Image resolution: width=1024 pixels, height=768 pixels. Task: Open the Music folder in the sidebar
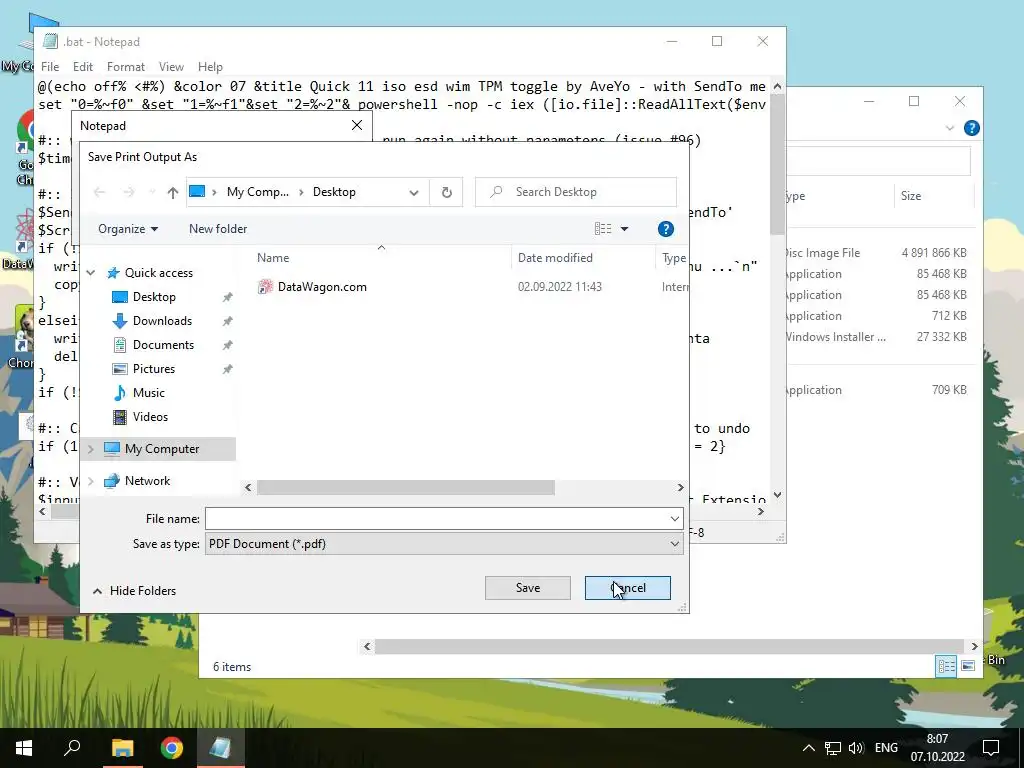pyautogui.click(x=148, y=392)
